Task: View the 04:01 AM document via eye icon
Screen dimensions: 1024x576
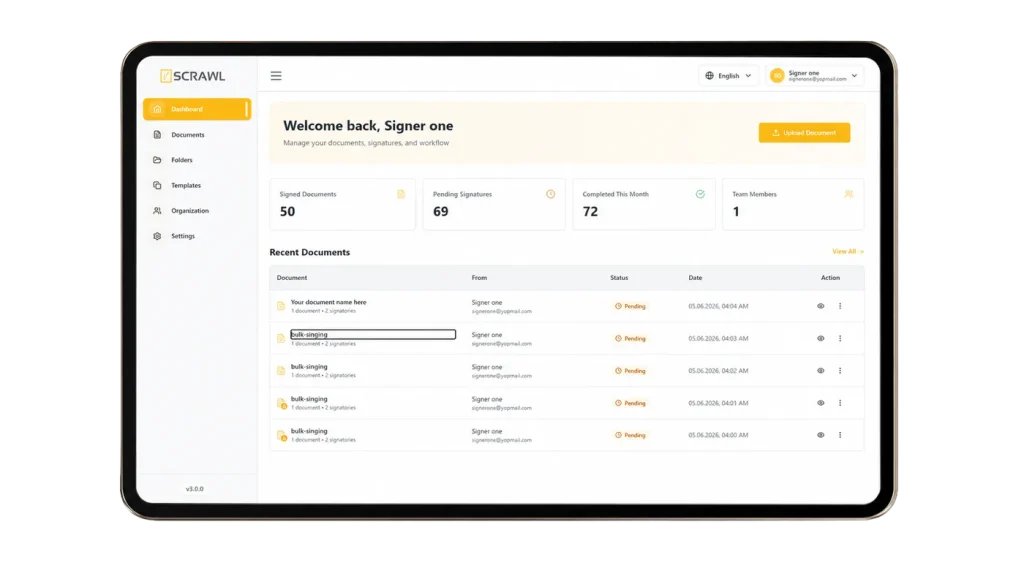Action: (821, 403)
